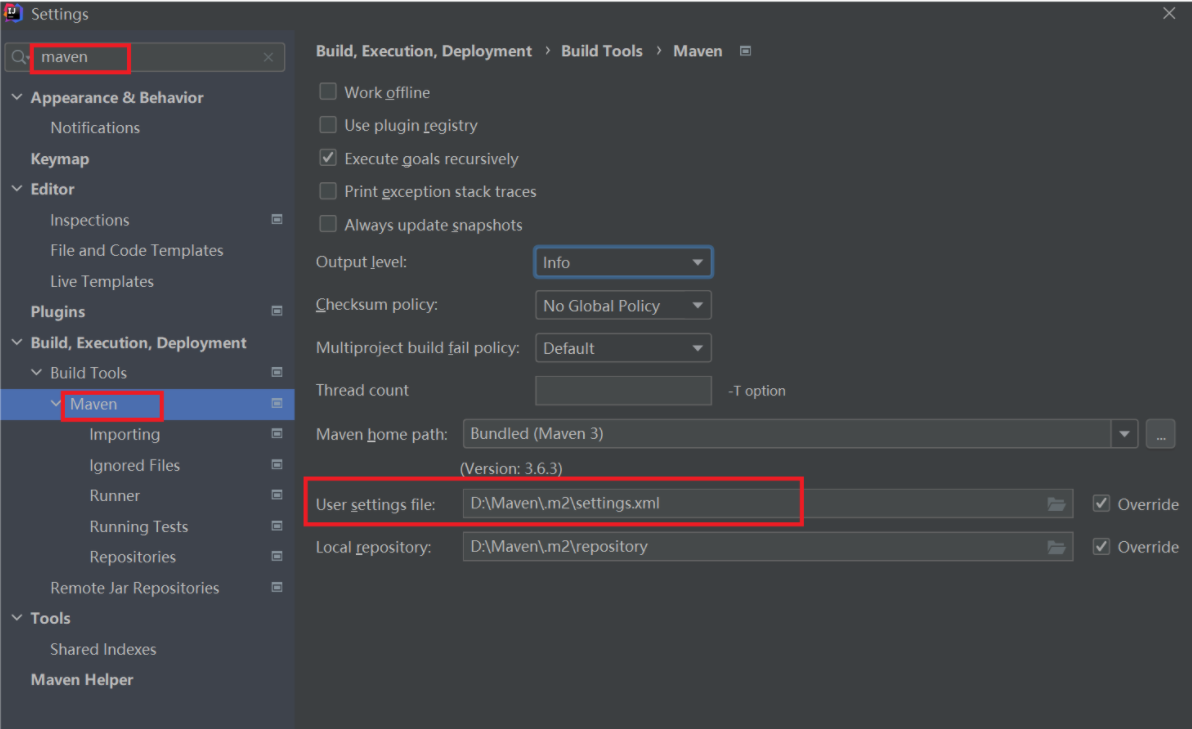Open Notifications settings page
The image size is (1192, 729).
pos(95,128)
